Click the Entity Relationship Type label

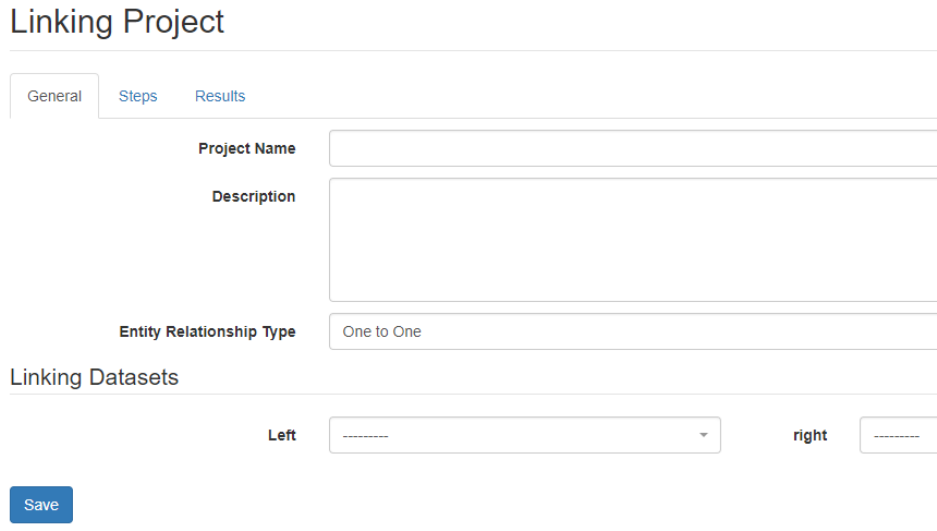[x=207, y=332]
